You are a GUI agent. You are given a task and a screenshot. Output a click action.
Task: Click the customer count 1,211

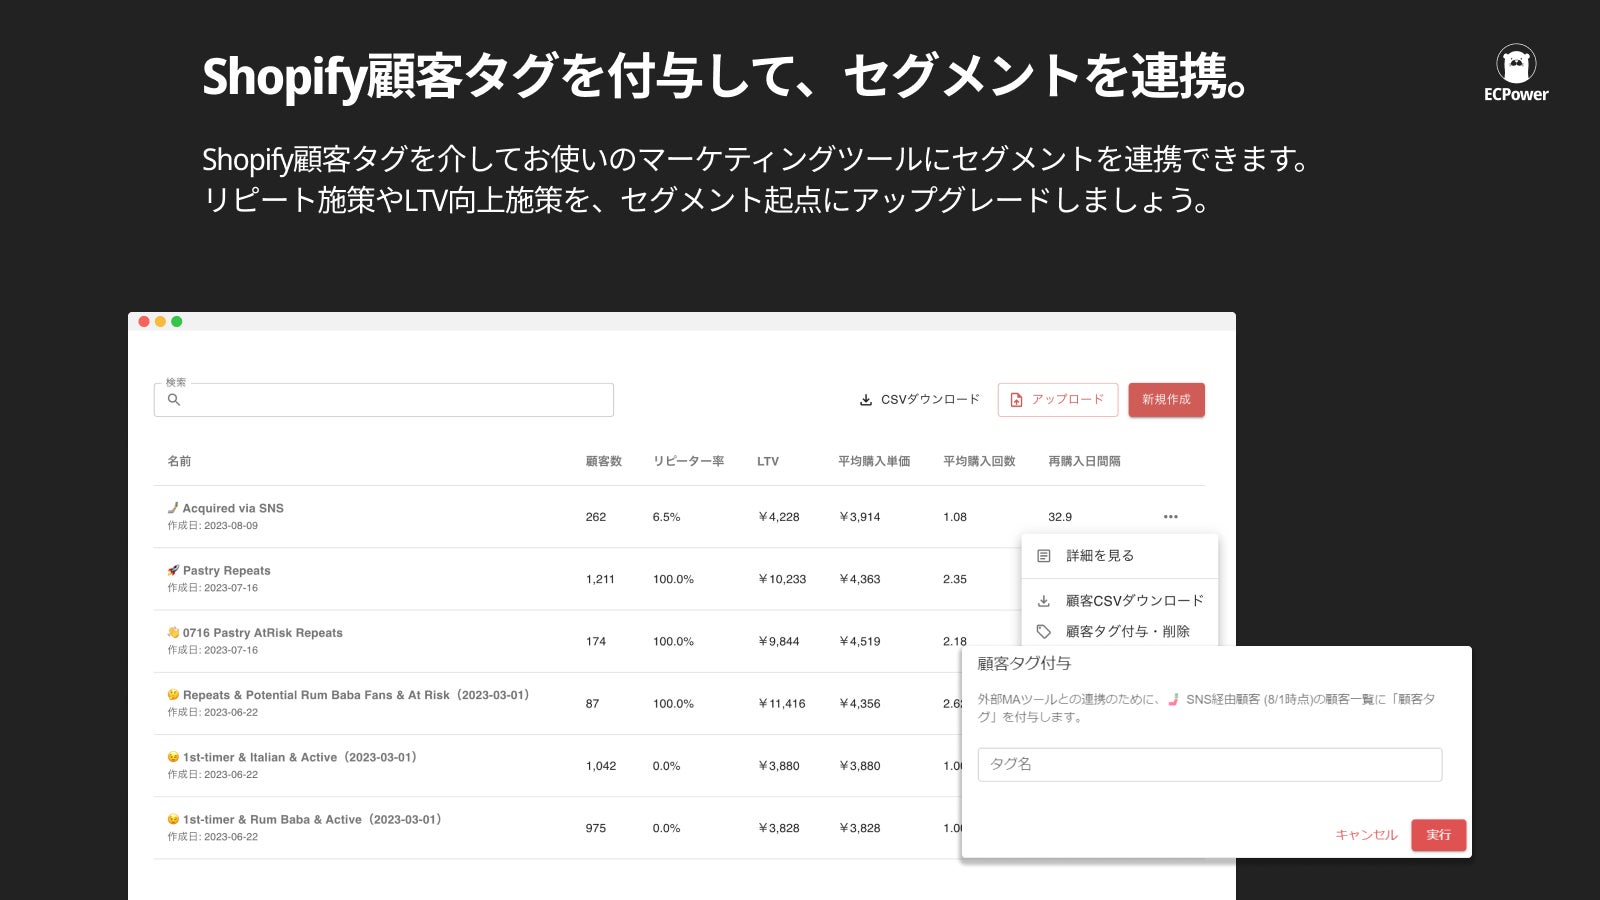[600, 579]
